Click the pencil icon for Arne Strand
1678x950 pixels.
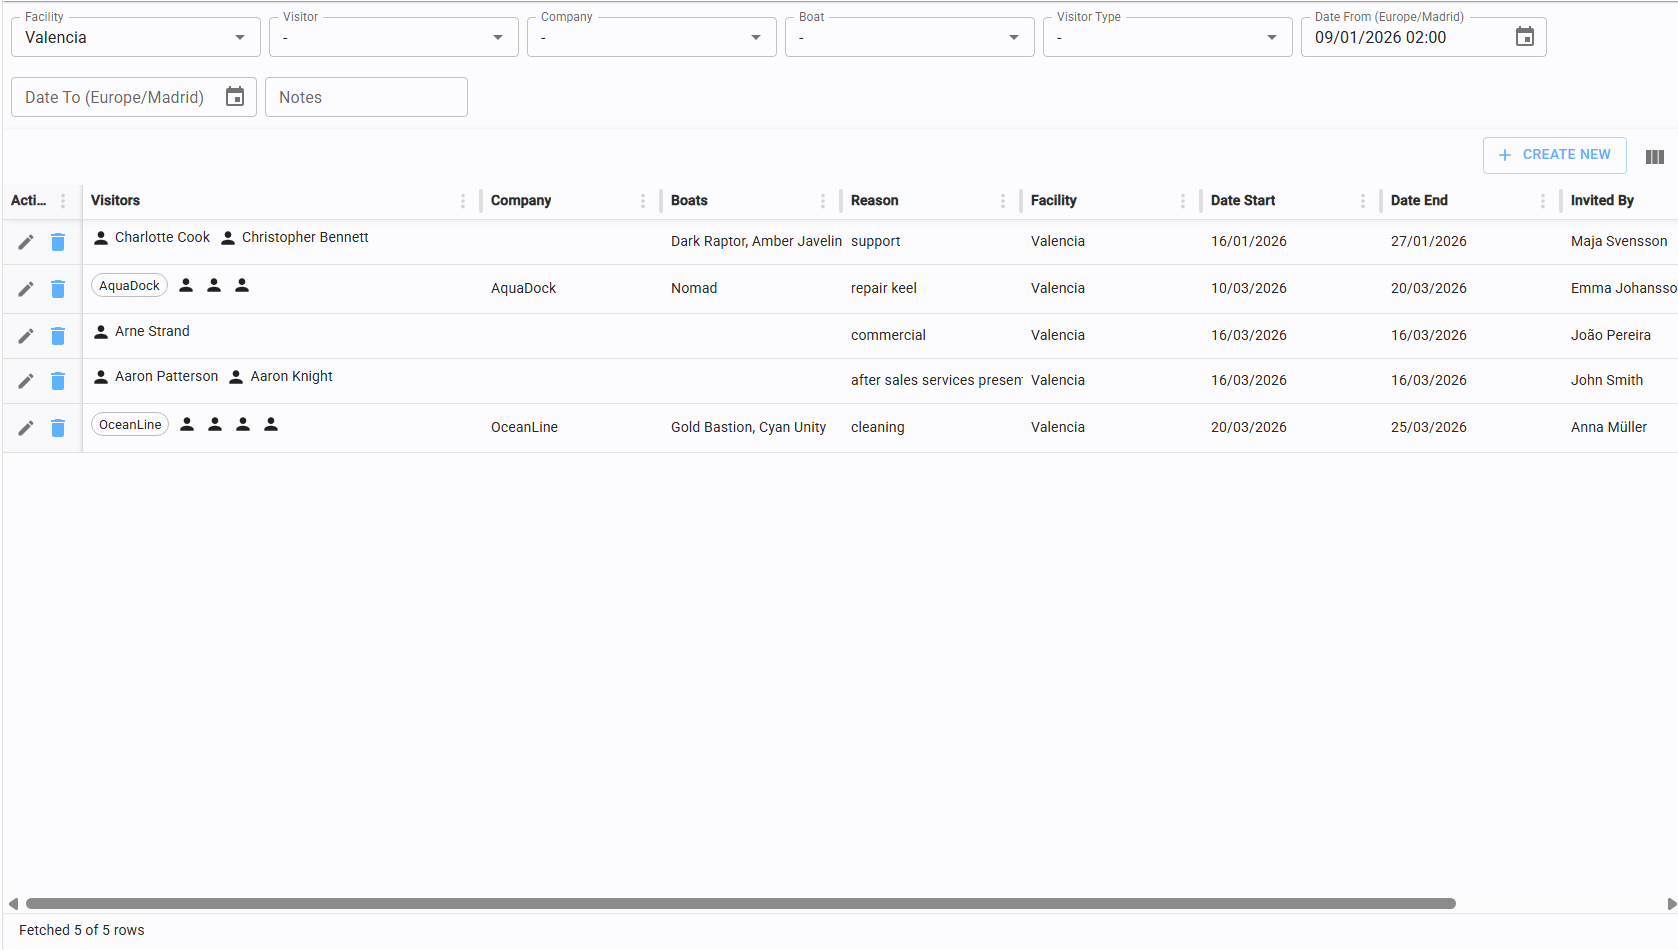26,336
